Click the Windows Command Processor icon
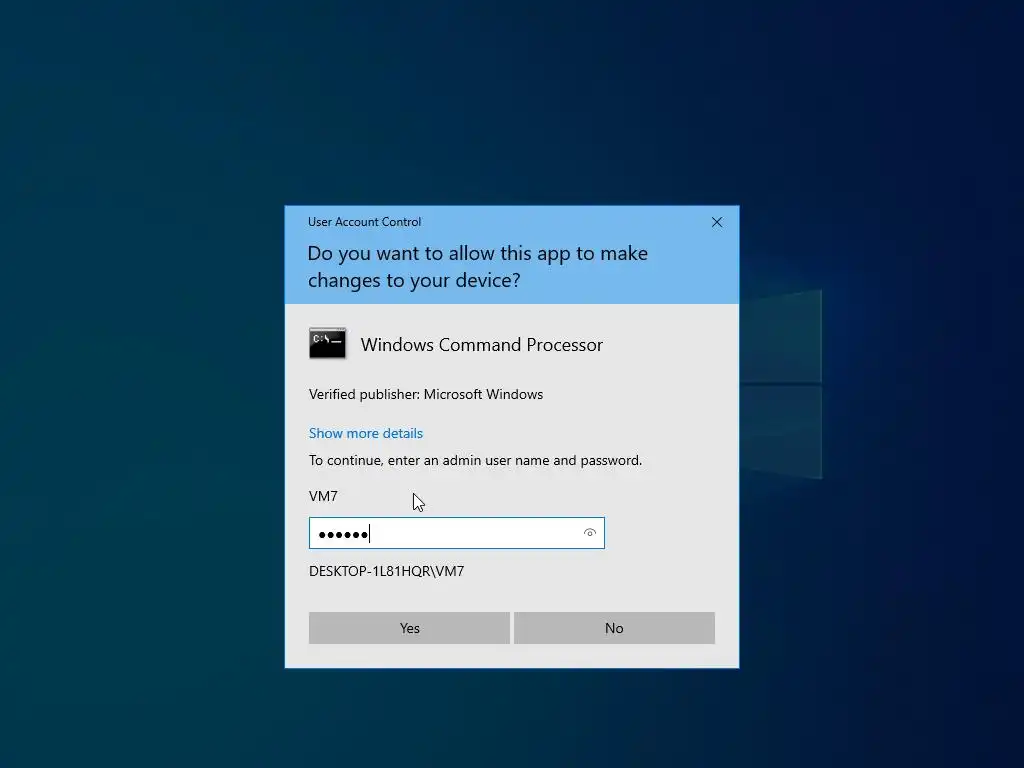Image resolution: width=1024 pixels, height=768 pixels. pyautogui.click(x=327, y=344)
